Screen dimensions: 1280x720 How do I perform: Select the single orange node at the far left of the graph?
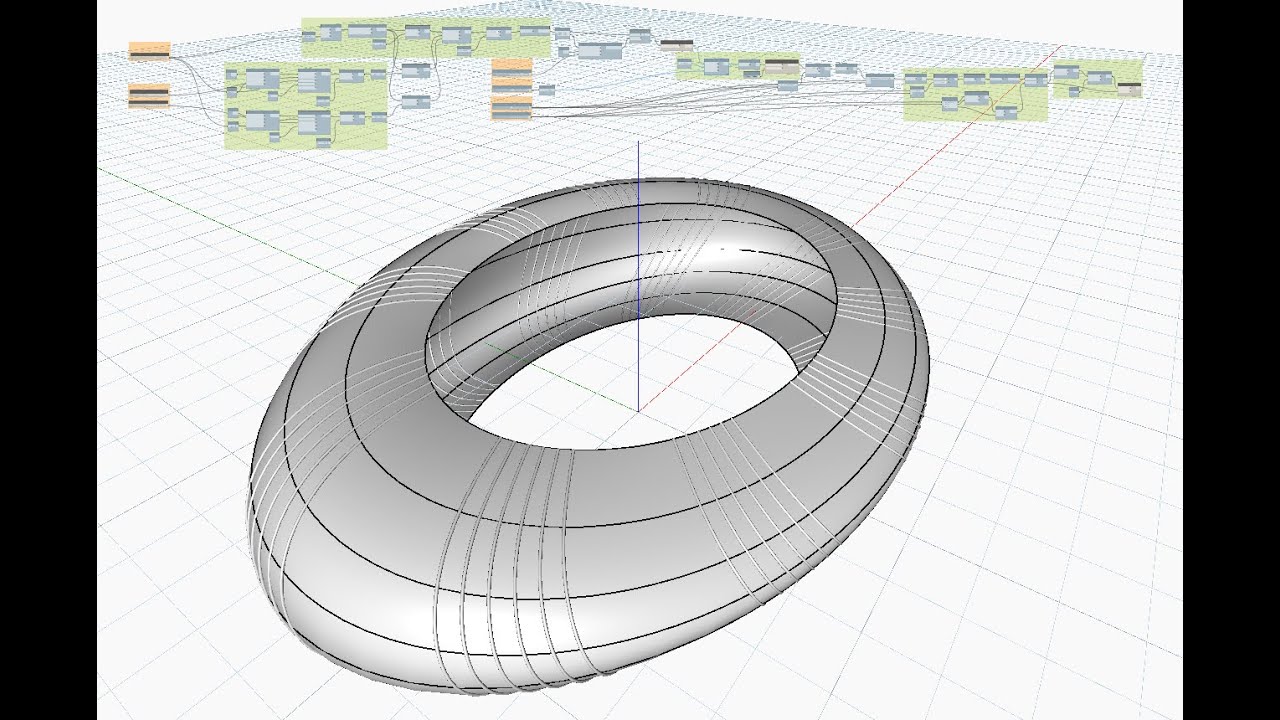(150, 51)
